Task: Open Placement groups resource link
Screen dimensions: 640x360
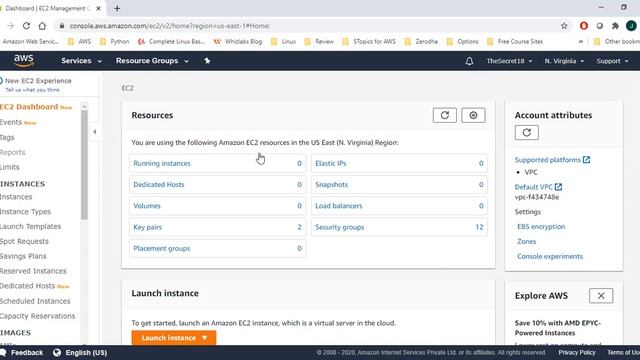Action: click(162, 248)
